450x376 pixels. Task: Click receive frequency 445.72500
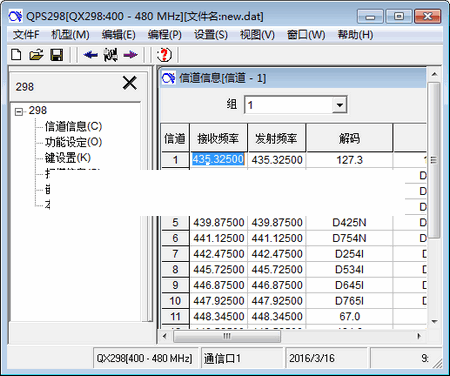click(219, 269)
